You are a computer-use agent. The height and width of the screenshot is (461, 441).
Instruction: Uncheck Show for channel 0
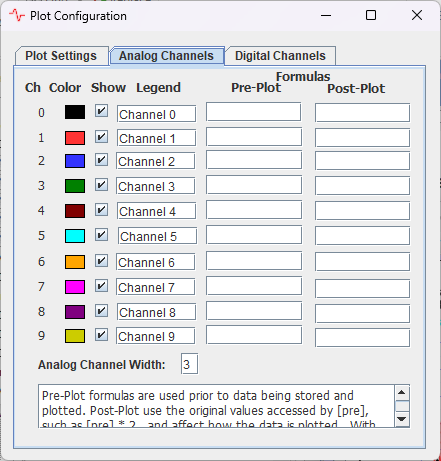(x=101, y=110)
